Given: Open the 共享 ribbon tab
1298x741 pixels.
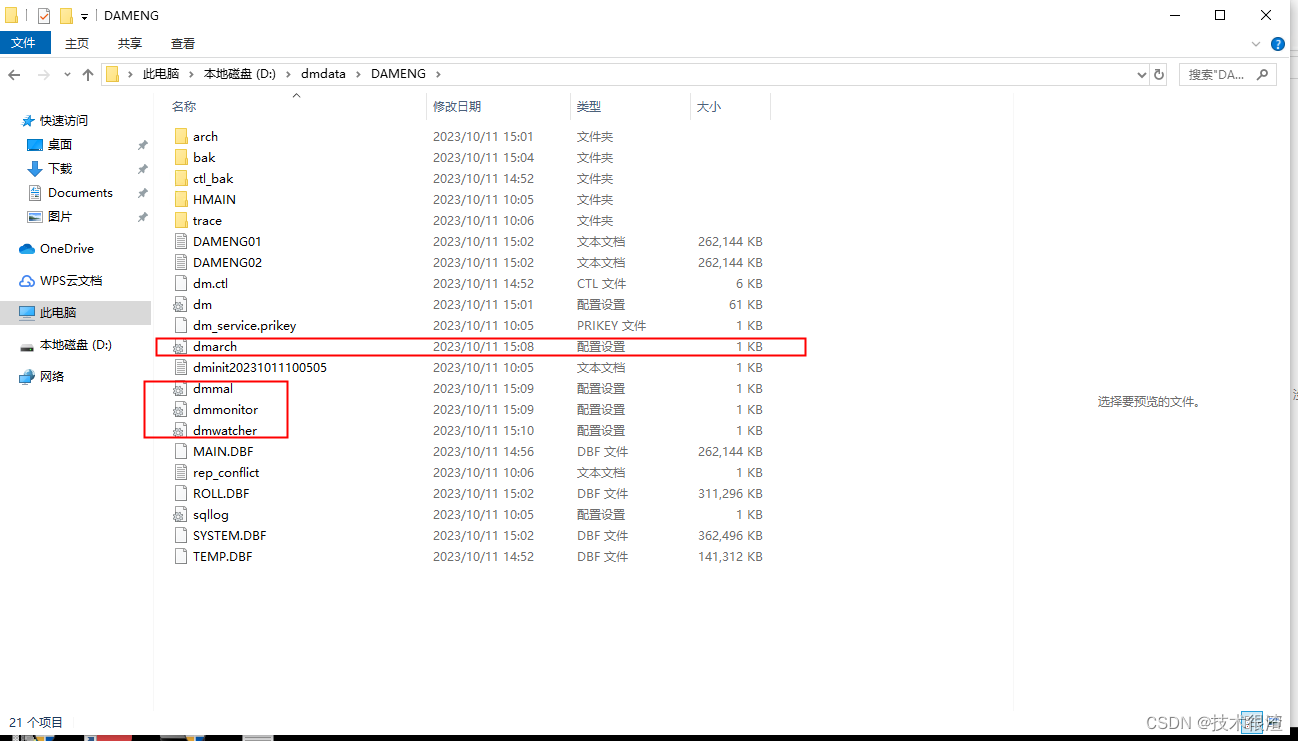Looking at the screenshot, I should coord(130,43).
